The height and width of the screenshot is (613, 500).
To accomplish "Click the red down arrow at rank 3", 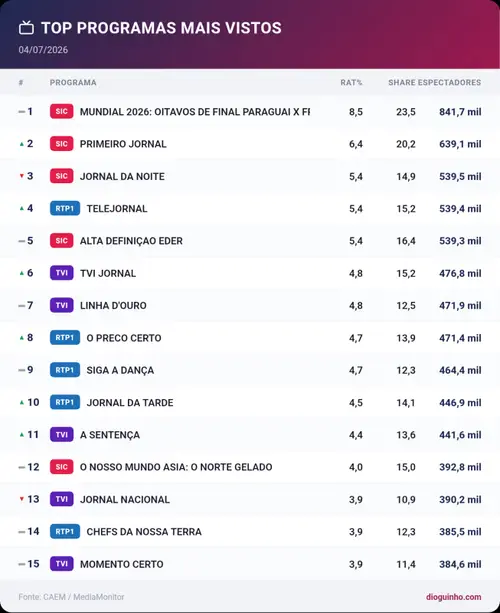I will pyautogui.click(x=22, y=176).
